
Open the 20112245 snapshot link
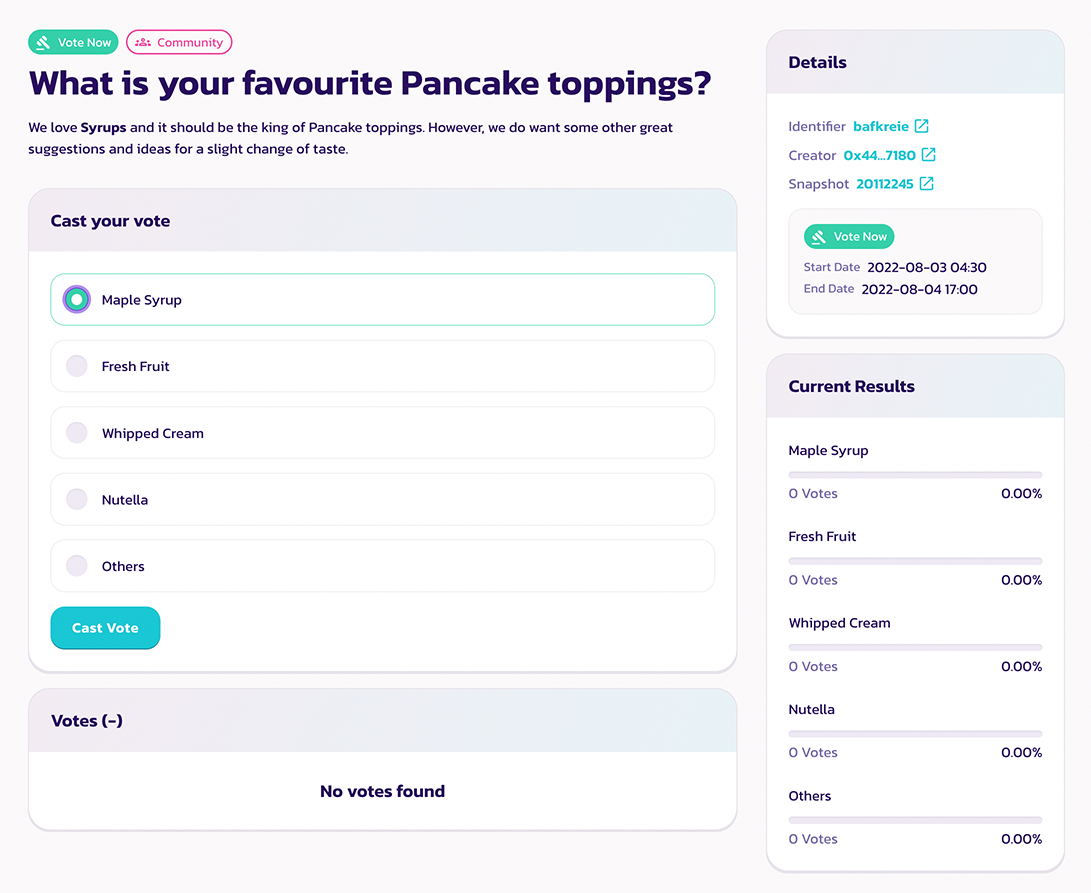884,184
